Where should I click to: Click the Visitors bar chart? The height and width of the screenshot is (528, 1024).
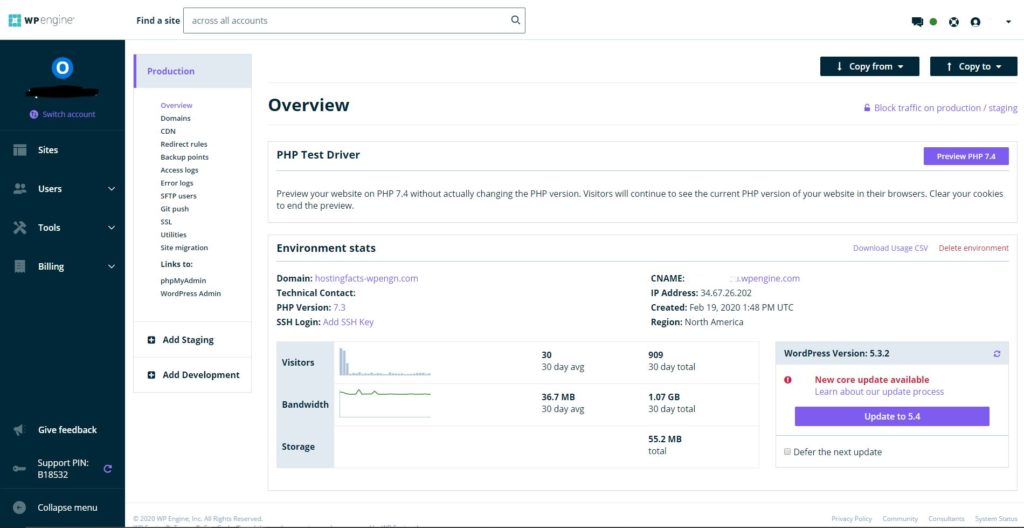(385, 362)
